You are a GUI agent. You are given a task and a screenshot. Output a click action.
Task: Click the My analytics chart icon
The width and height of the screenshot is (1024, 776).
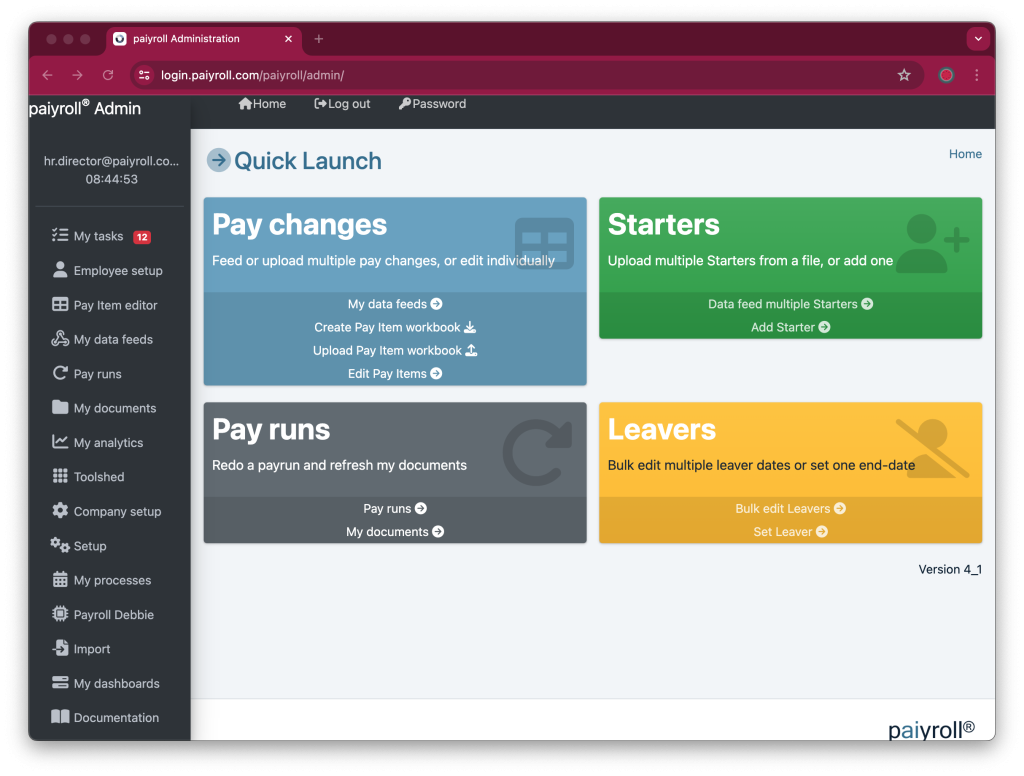pos(60,442)
